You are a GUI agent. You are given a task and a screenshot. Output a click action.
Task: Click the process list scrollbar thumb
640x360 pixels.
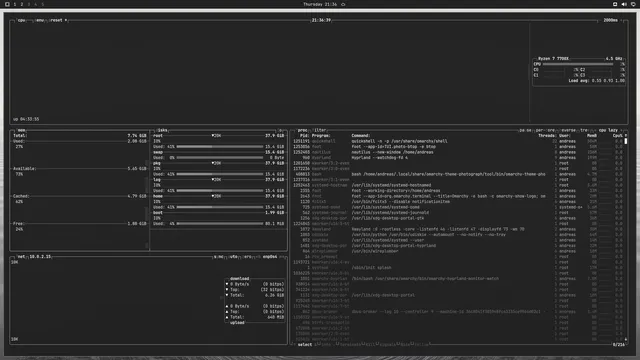[626, 141]
